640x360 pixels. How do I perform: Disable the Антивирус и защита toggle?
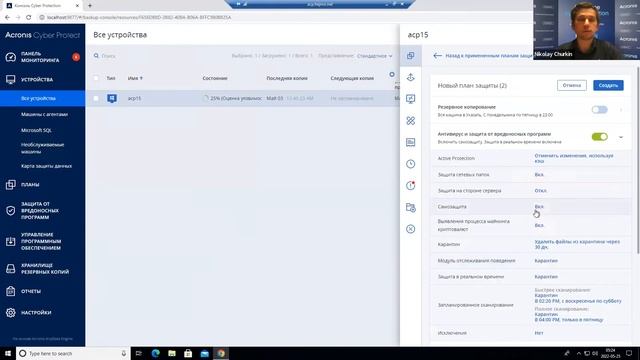pos(600,137)
